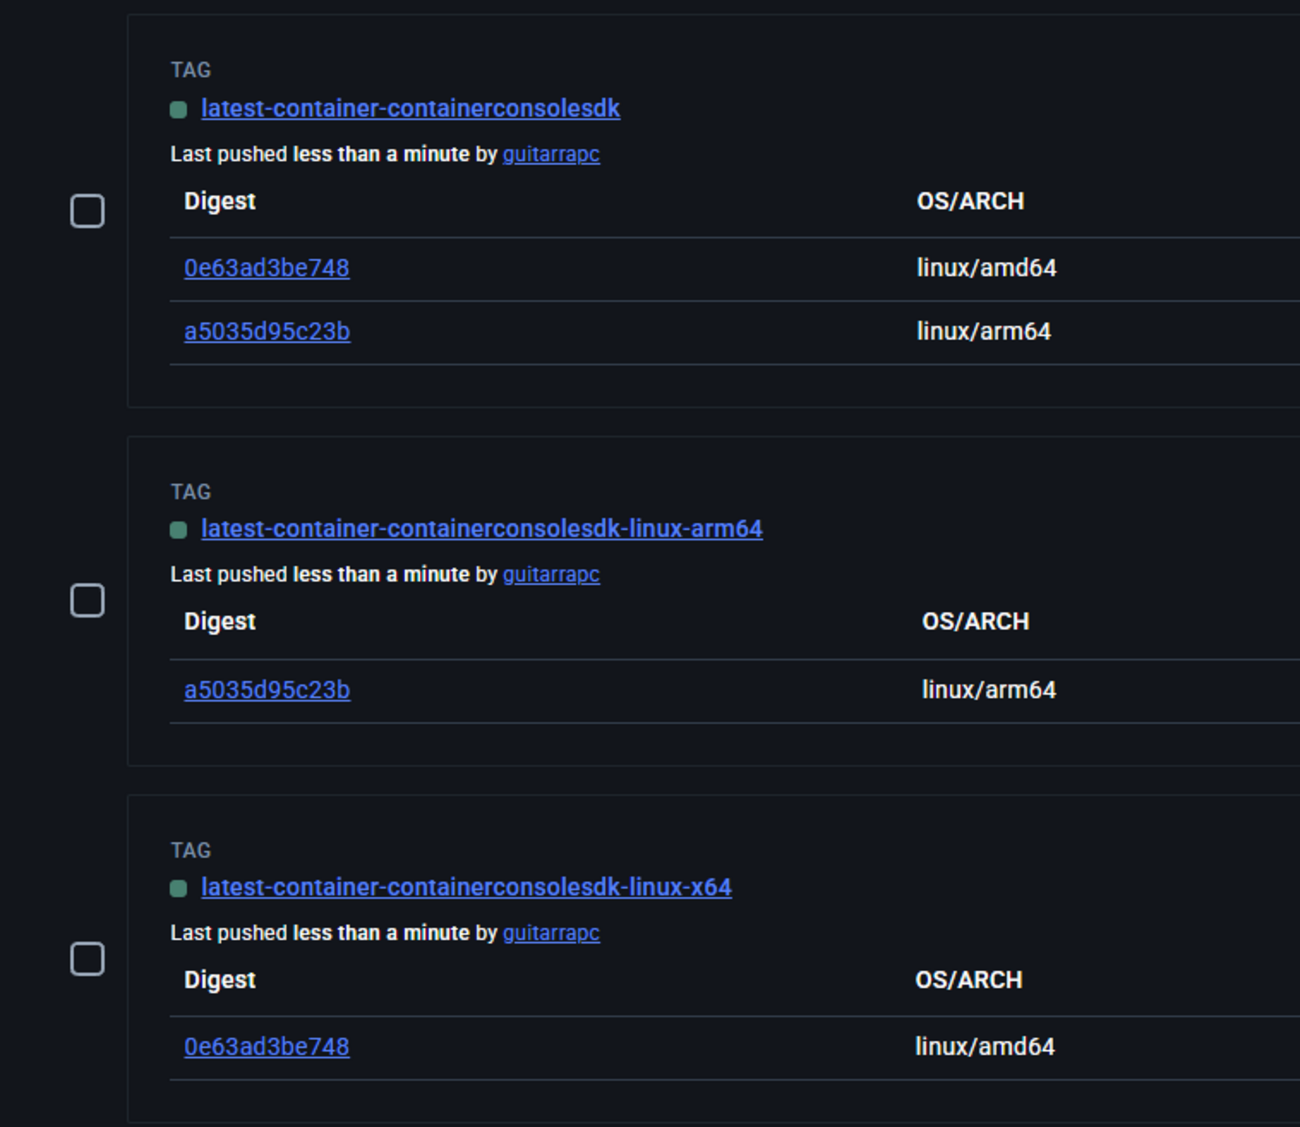Open the latest-container-containerconsolesdk-linux-x64 tag

pyautogui.click(x=468, y=887)
